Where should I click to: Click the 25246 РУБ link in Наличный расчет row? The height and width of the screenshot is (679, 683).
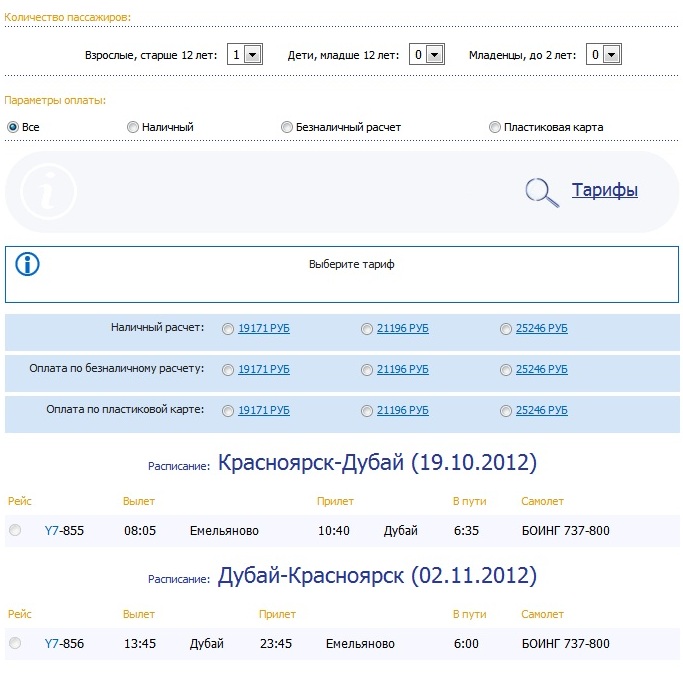[x=541, y=328]
